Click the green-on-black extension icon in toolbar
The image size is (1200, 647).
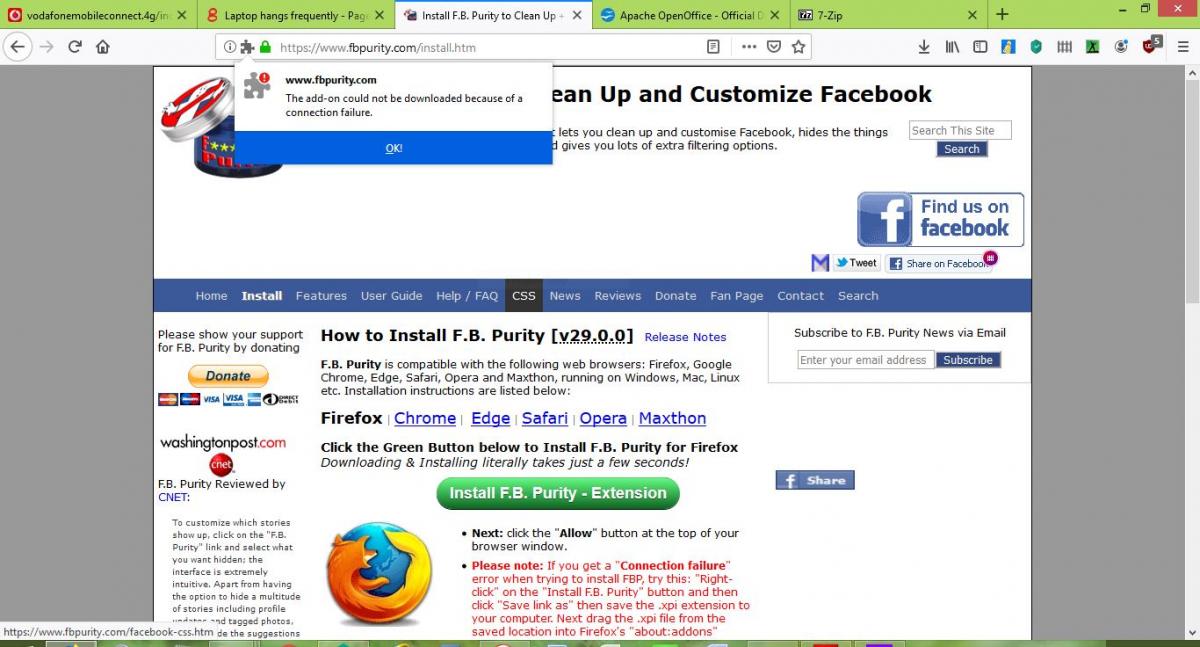tap(1093, 47)
